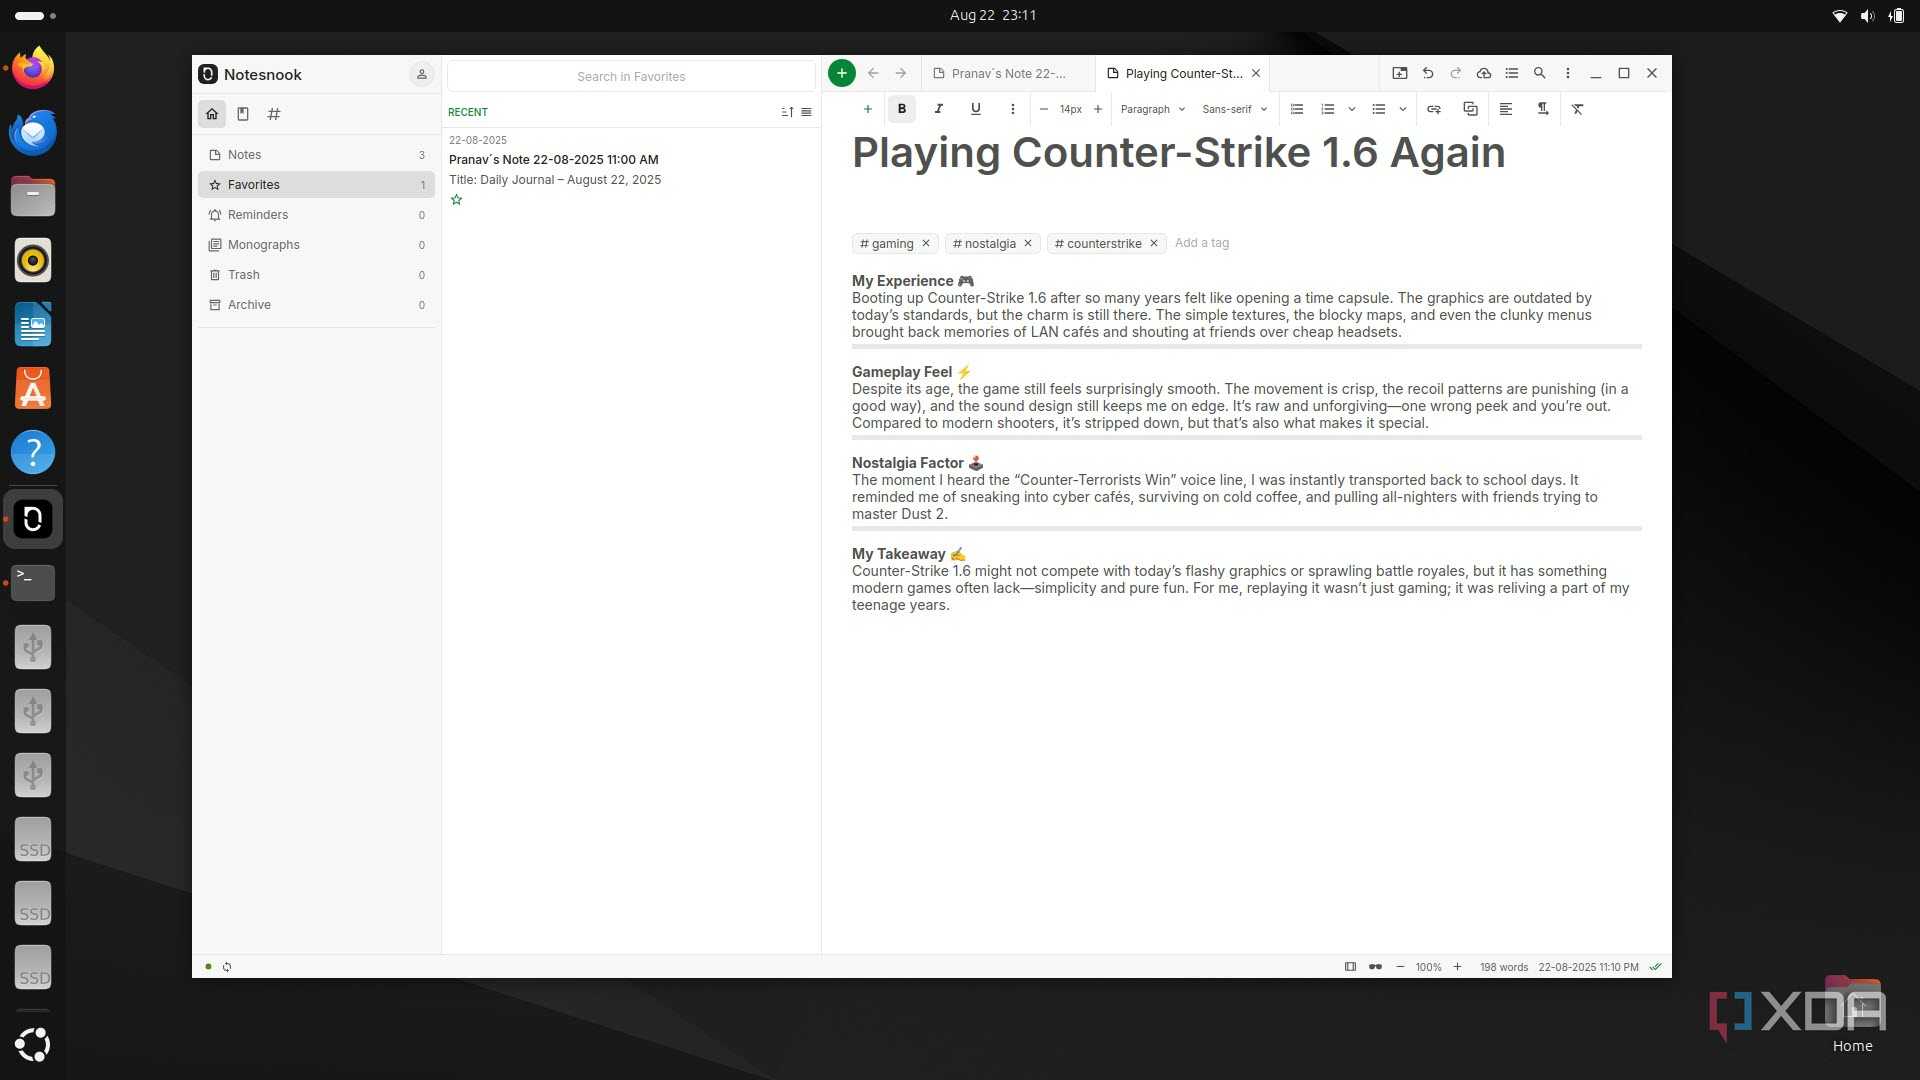This screenshot has width=1920, height=1080.
Task: Open the user profile icon next to Notesnook
Action: (x=421, y=74)
